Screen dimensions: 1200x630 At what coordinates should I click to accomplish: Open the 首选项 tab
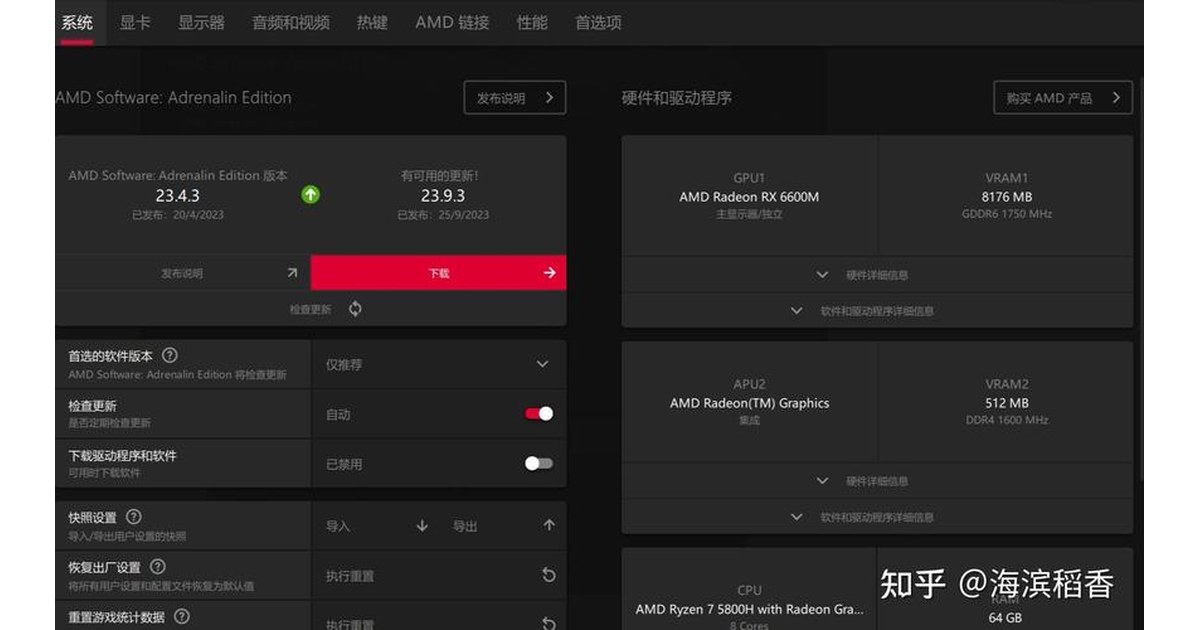click(x=598, y=22)
